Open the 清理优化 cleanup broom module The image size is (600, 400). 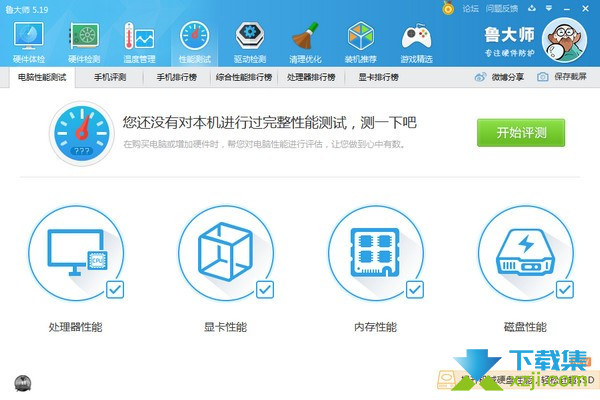tap(305, 42)
